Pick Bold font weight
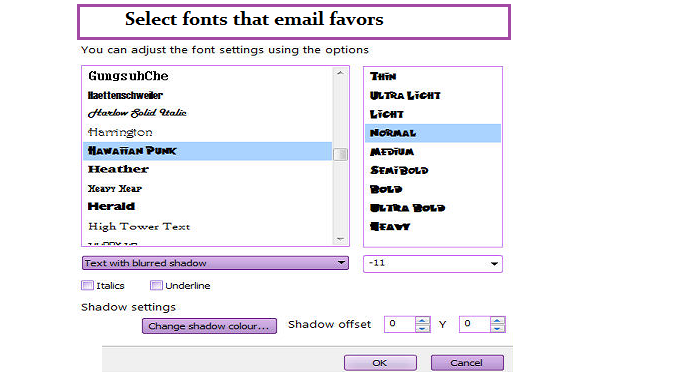This screenshot has height=375, width=691. tap(433, 189)
